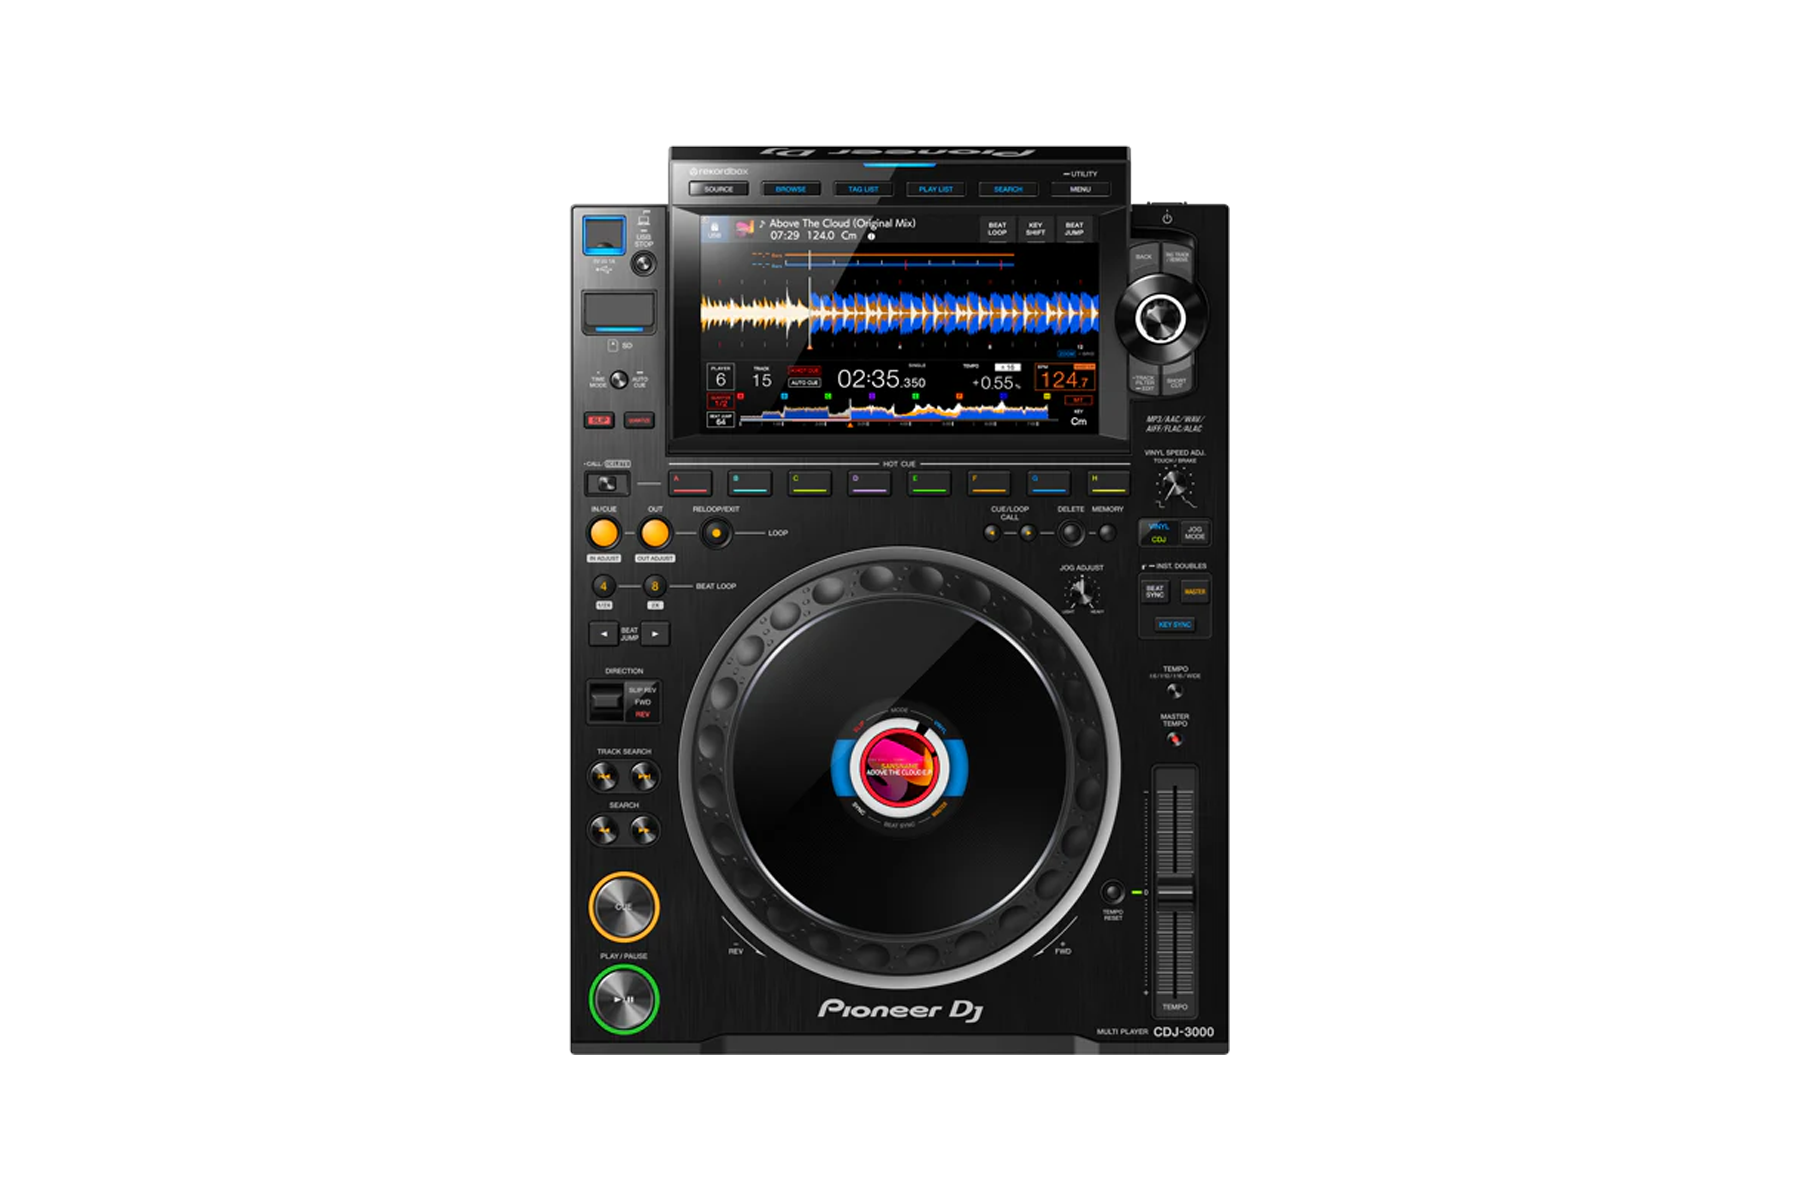Click the SHORTCUT button
The image size is (1800, 1200).
1177,382
